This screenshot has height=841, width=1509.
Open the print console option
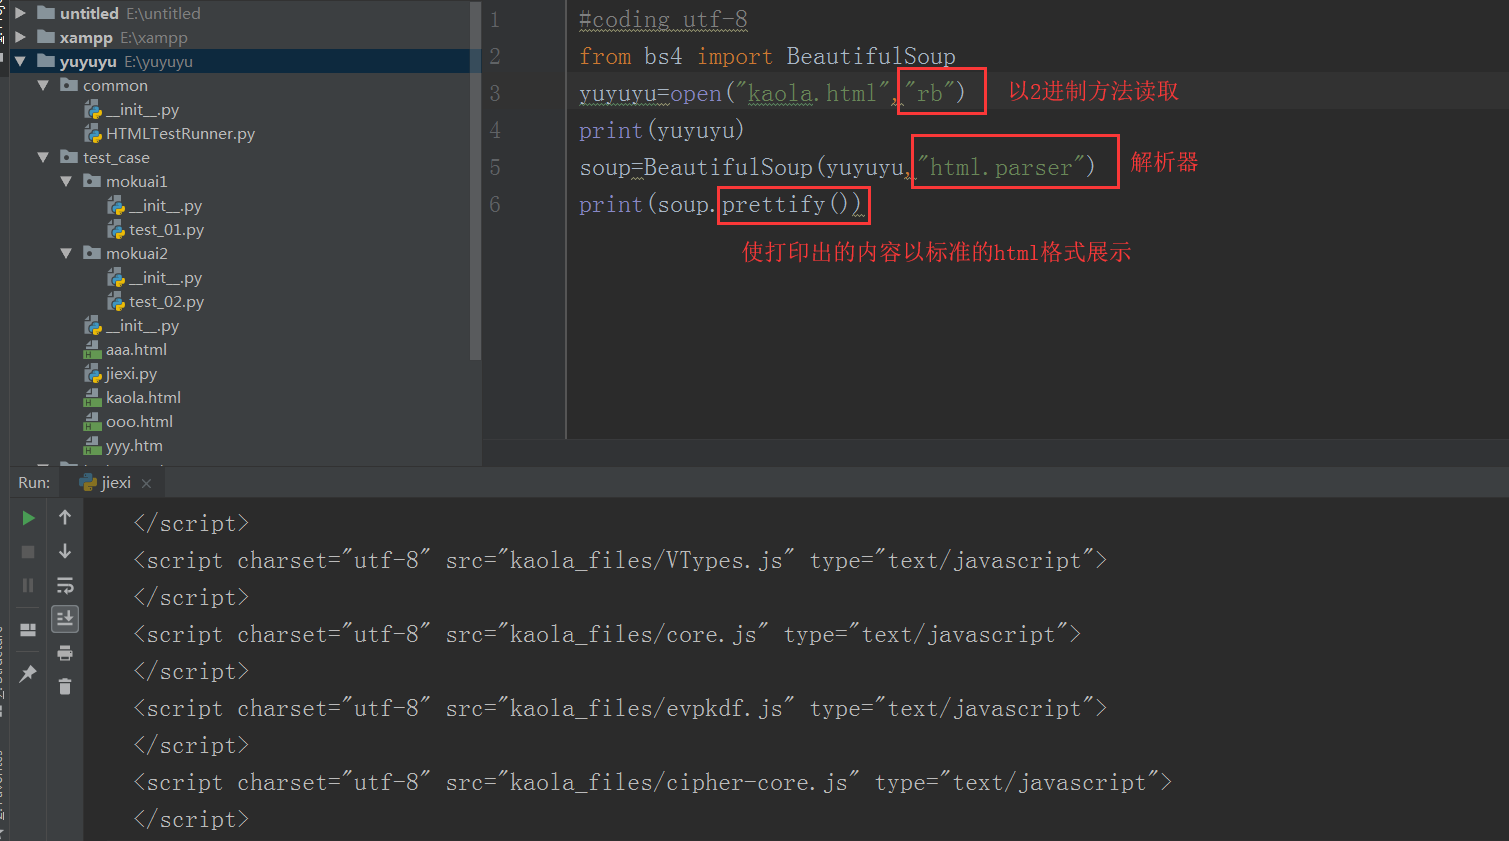(x=65, y=653)
